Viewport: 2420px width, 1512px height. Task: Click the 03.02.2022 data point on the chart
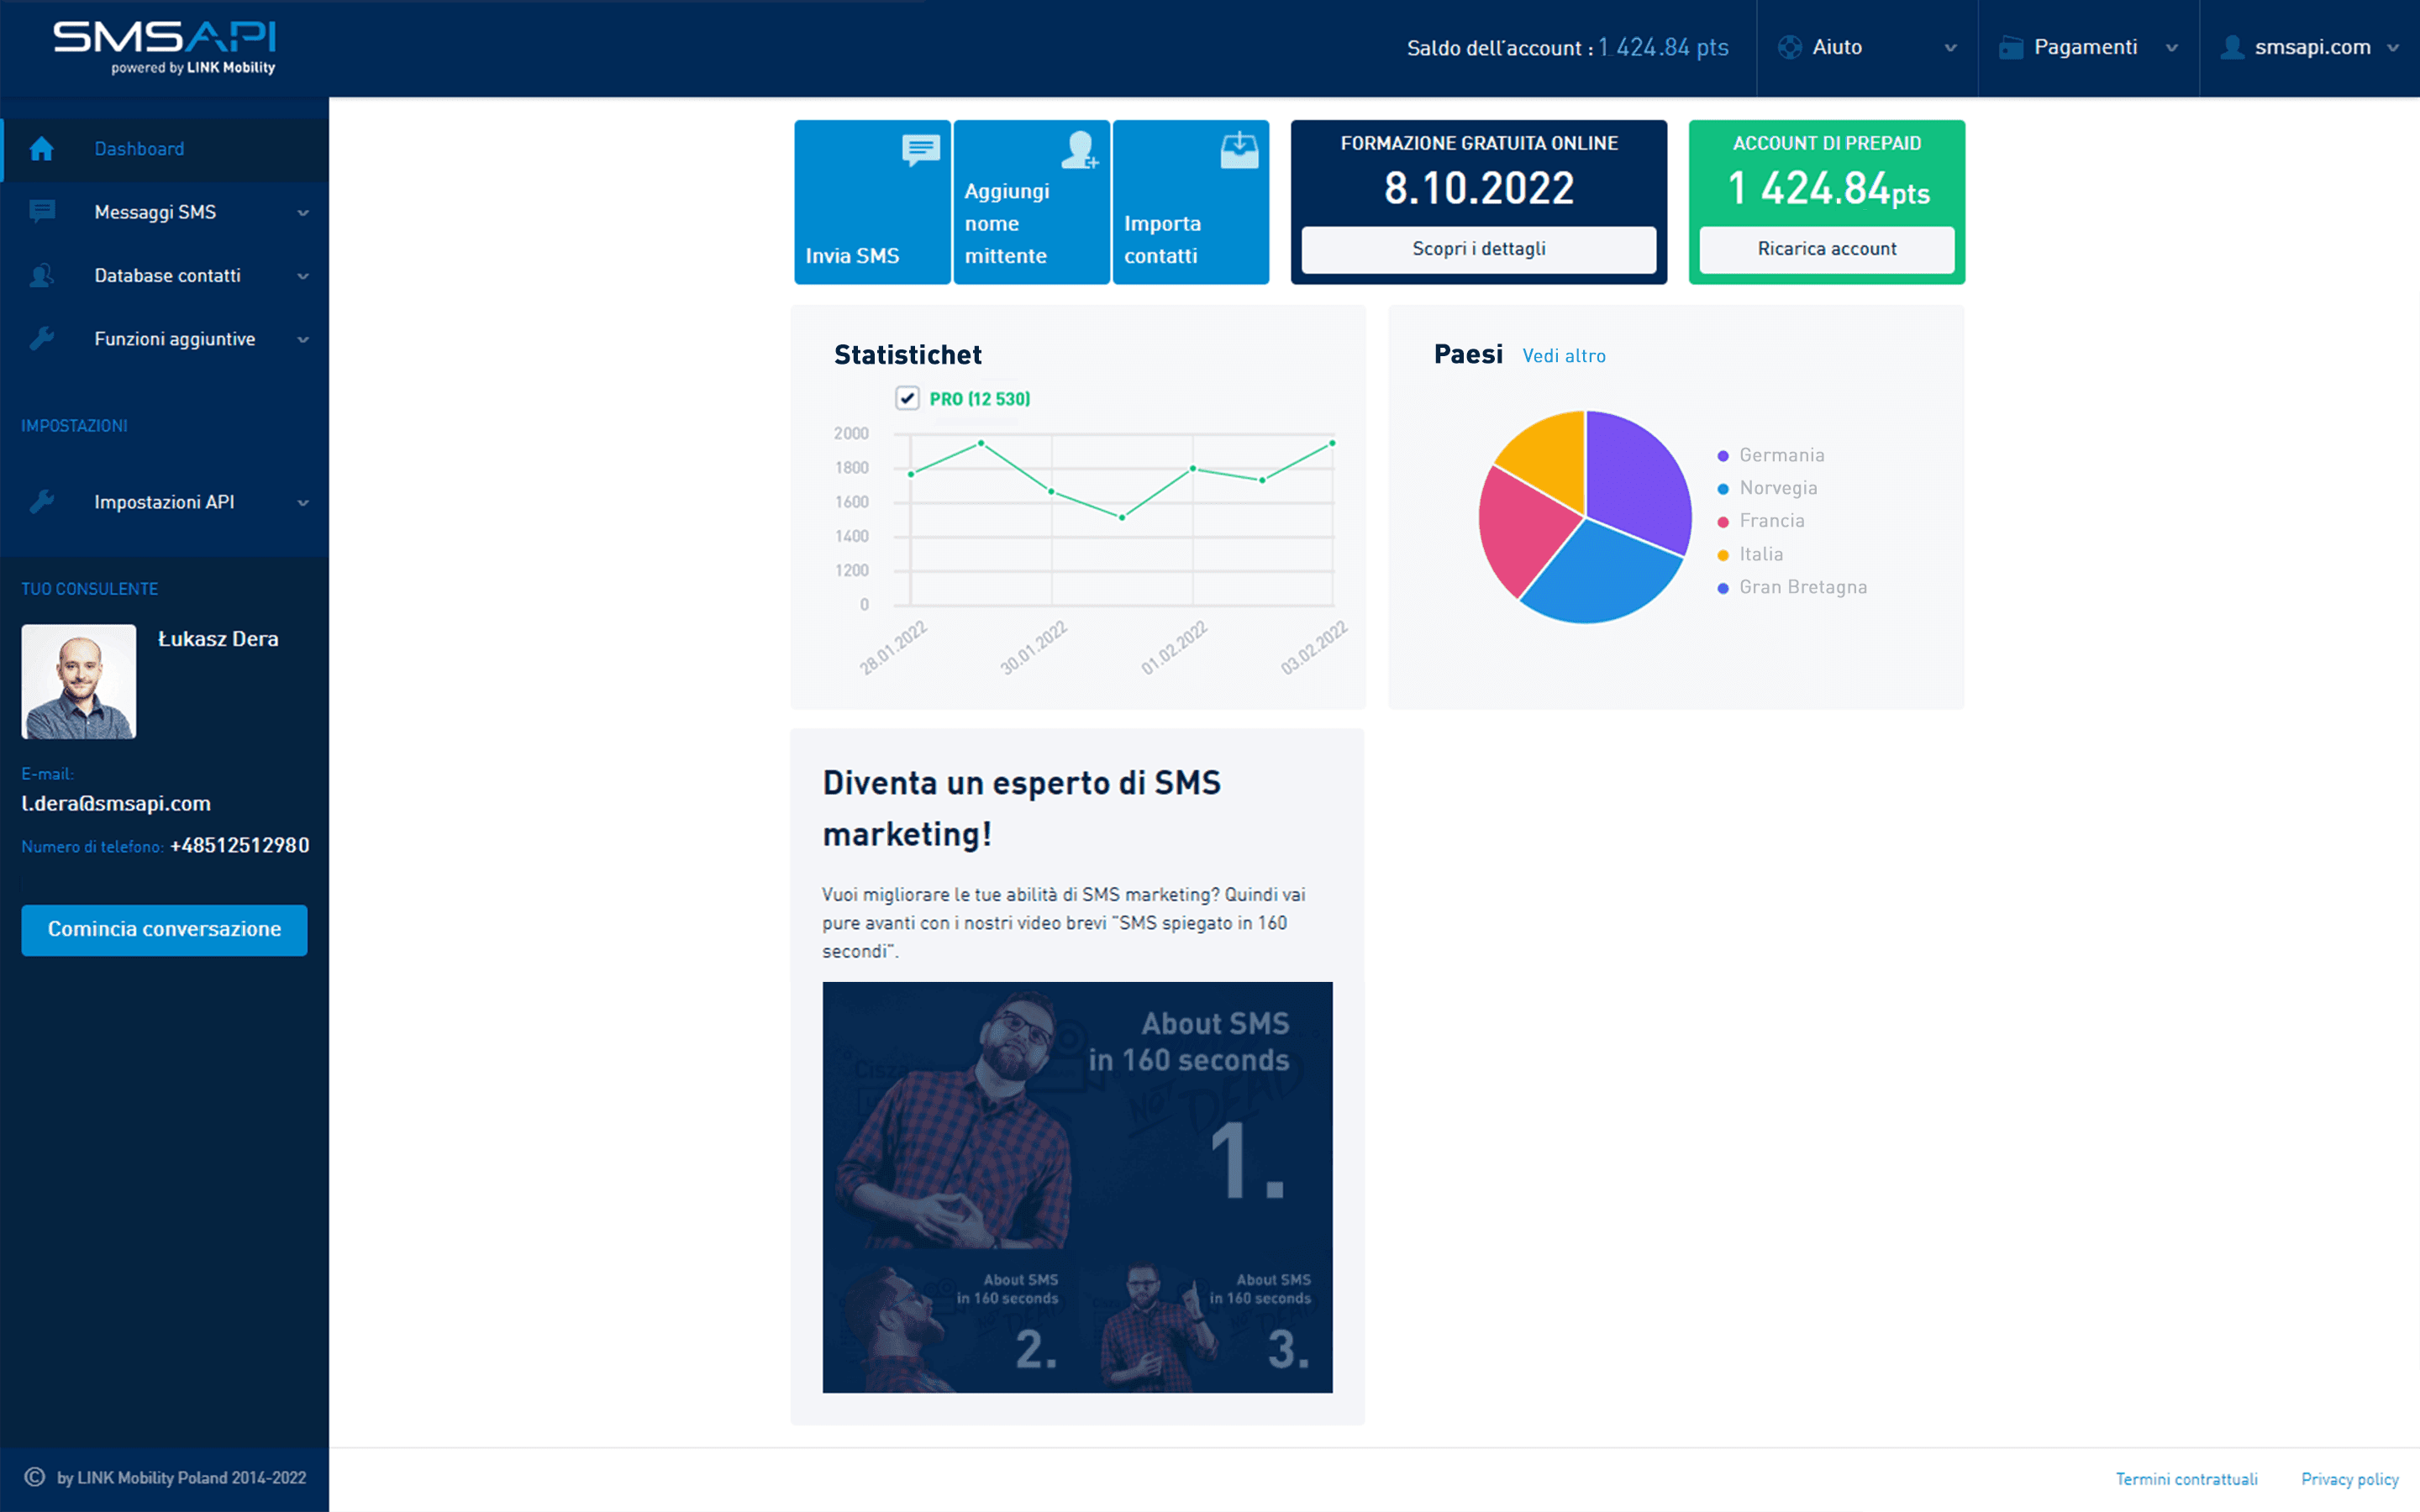(1332, 443)
